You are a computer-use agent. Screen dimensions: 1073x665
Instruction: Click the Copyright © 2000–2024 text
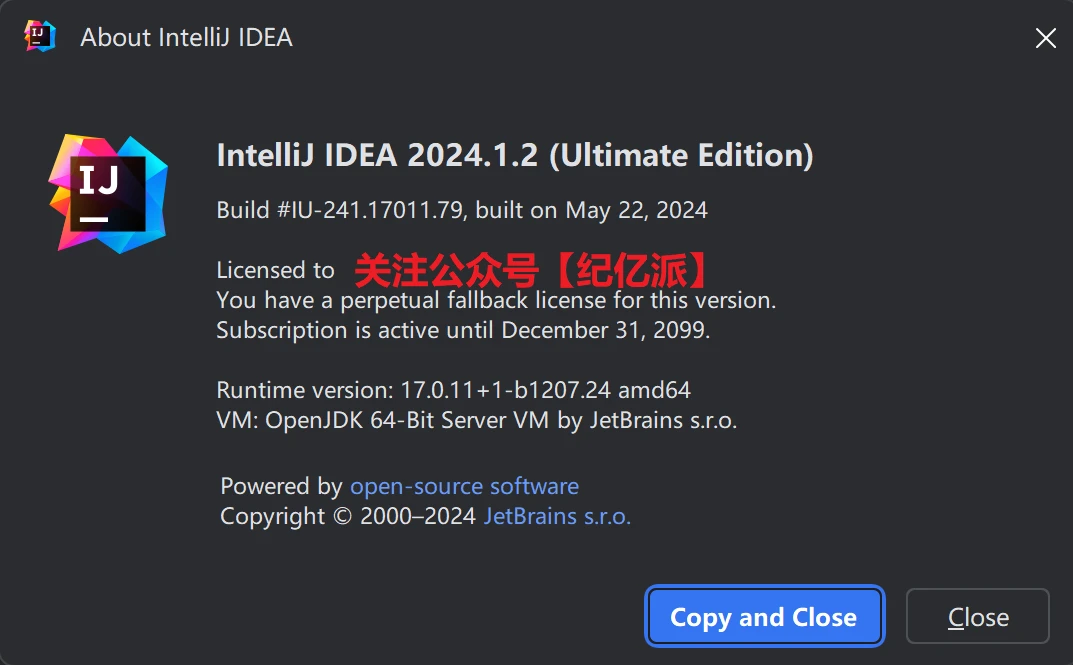coord(349,516)
